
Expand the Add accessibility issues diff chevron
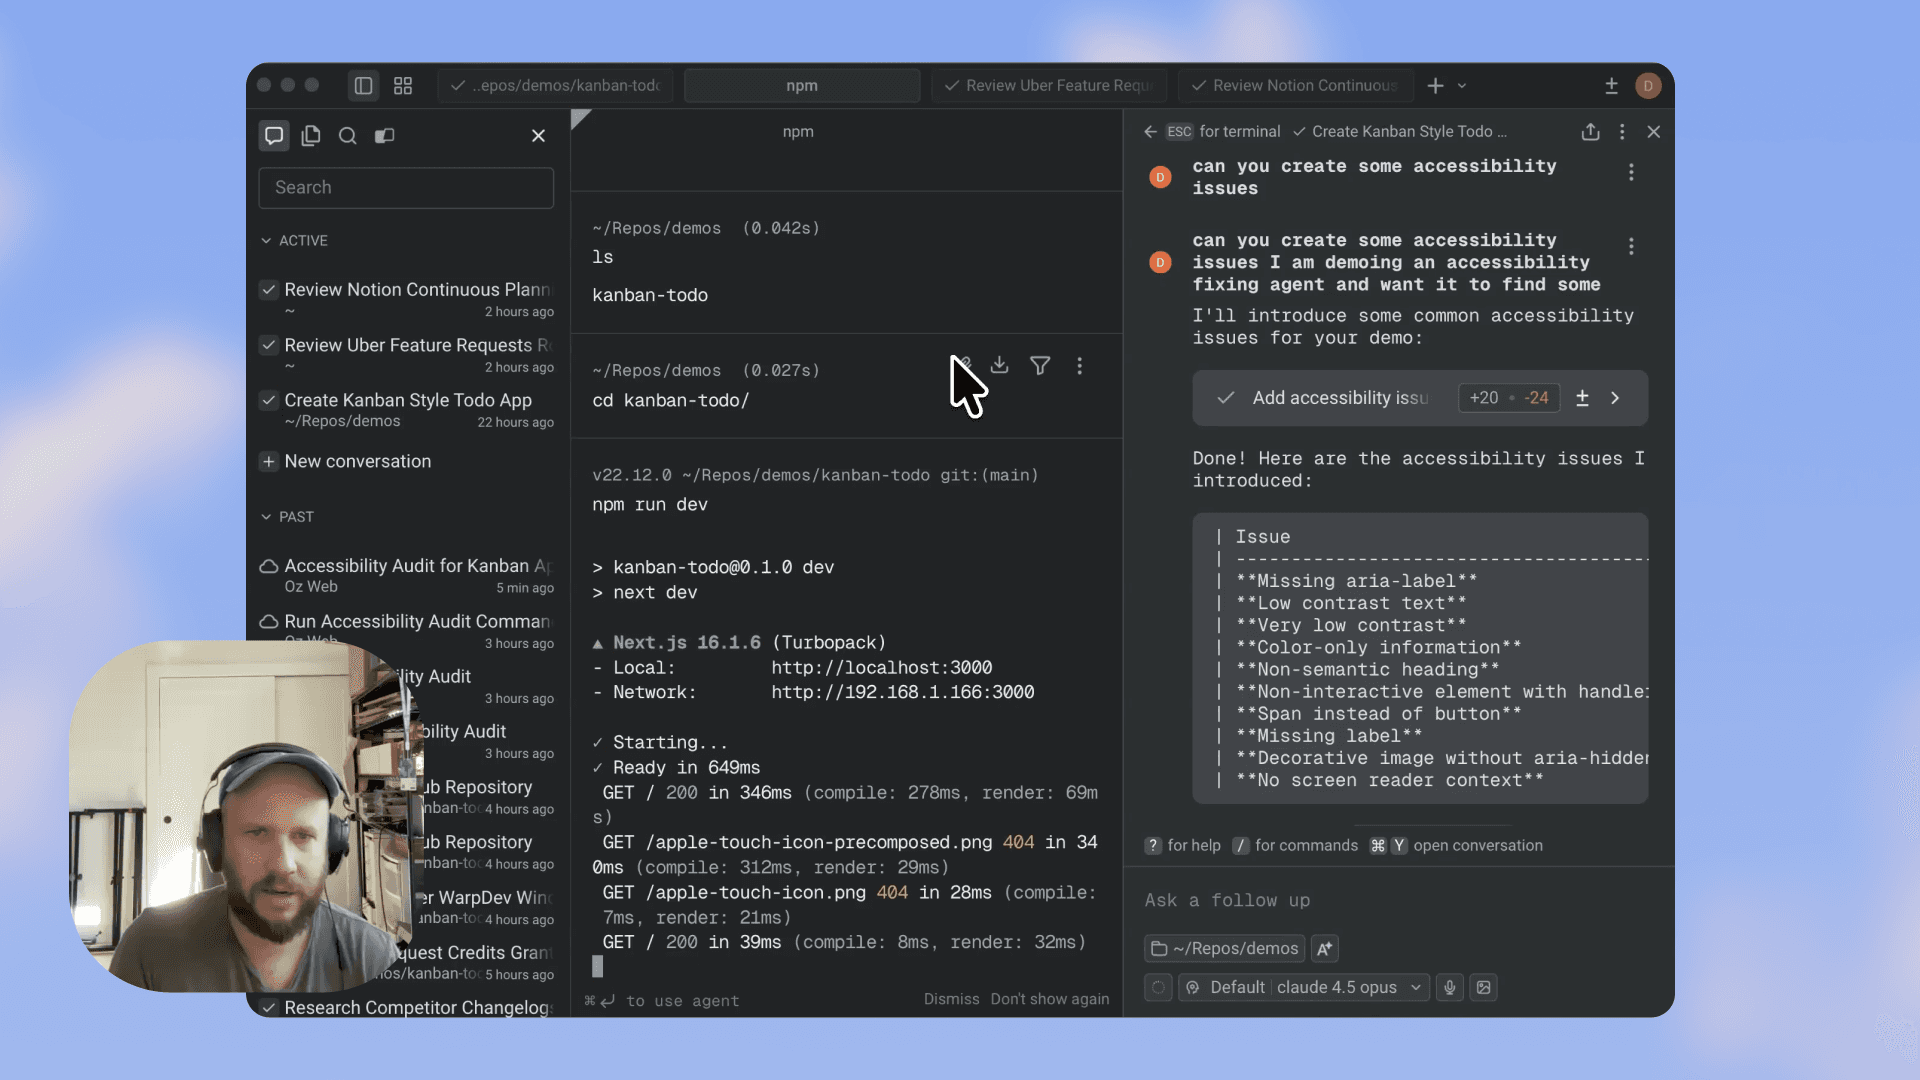click(x=1615, y=398)
